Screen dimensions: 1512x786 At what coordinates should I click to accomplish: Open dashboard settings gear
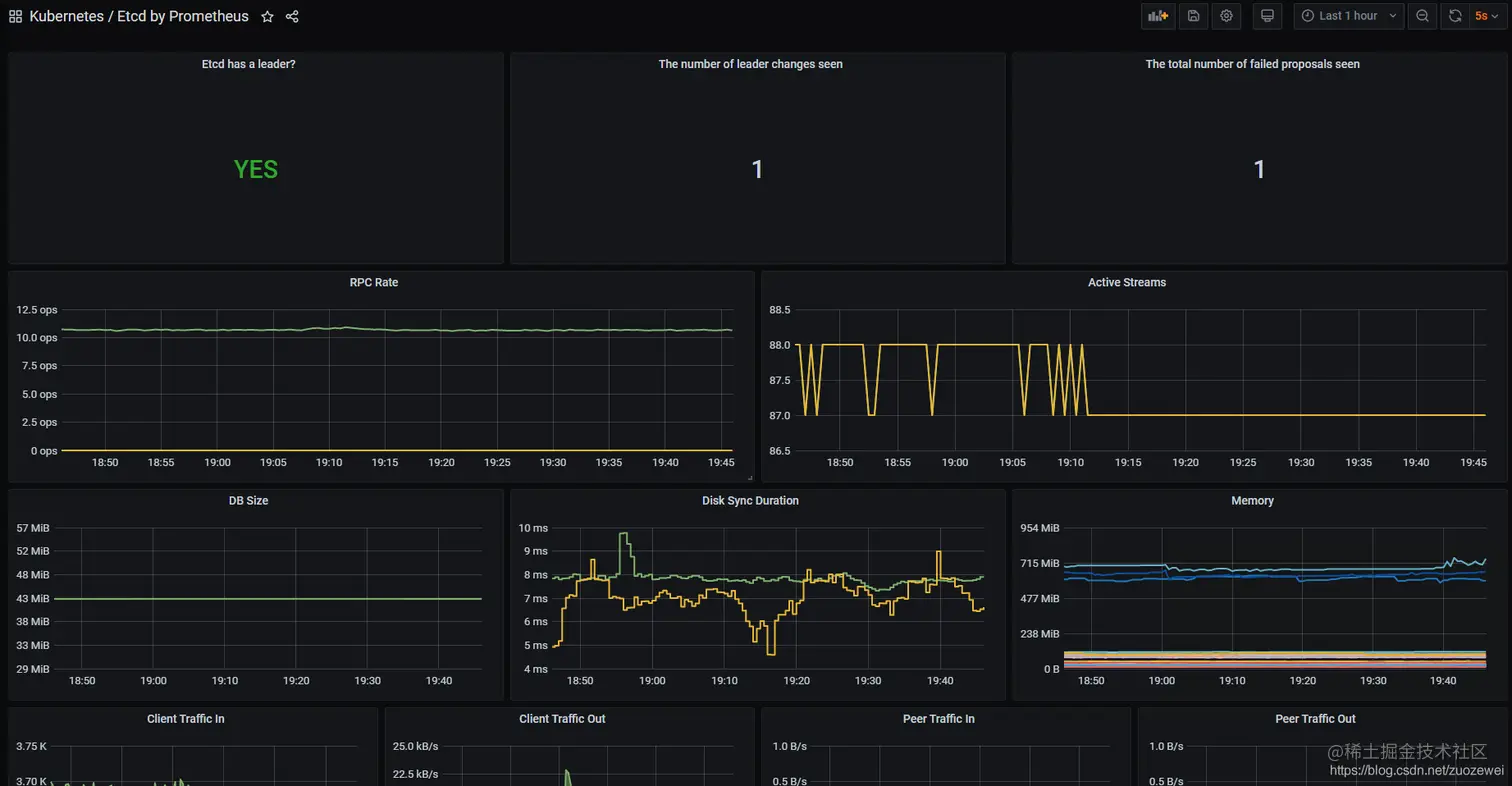tap(1227, 16)
